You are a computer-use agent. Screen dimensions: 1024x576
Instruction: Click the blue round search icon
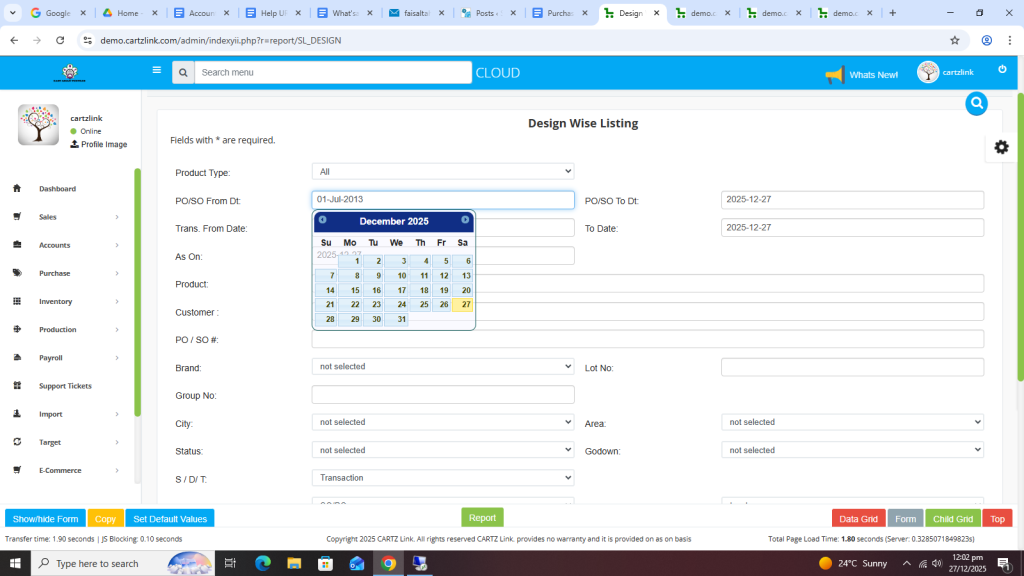(976, 103)
